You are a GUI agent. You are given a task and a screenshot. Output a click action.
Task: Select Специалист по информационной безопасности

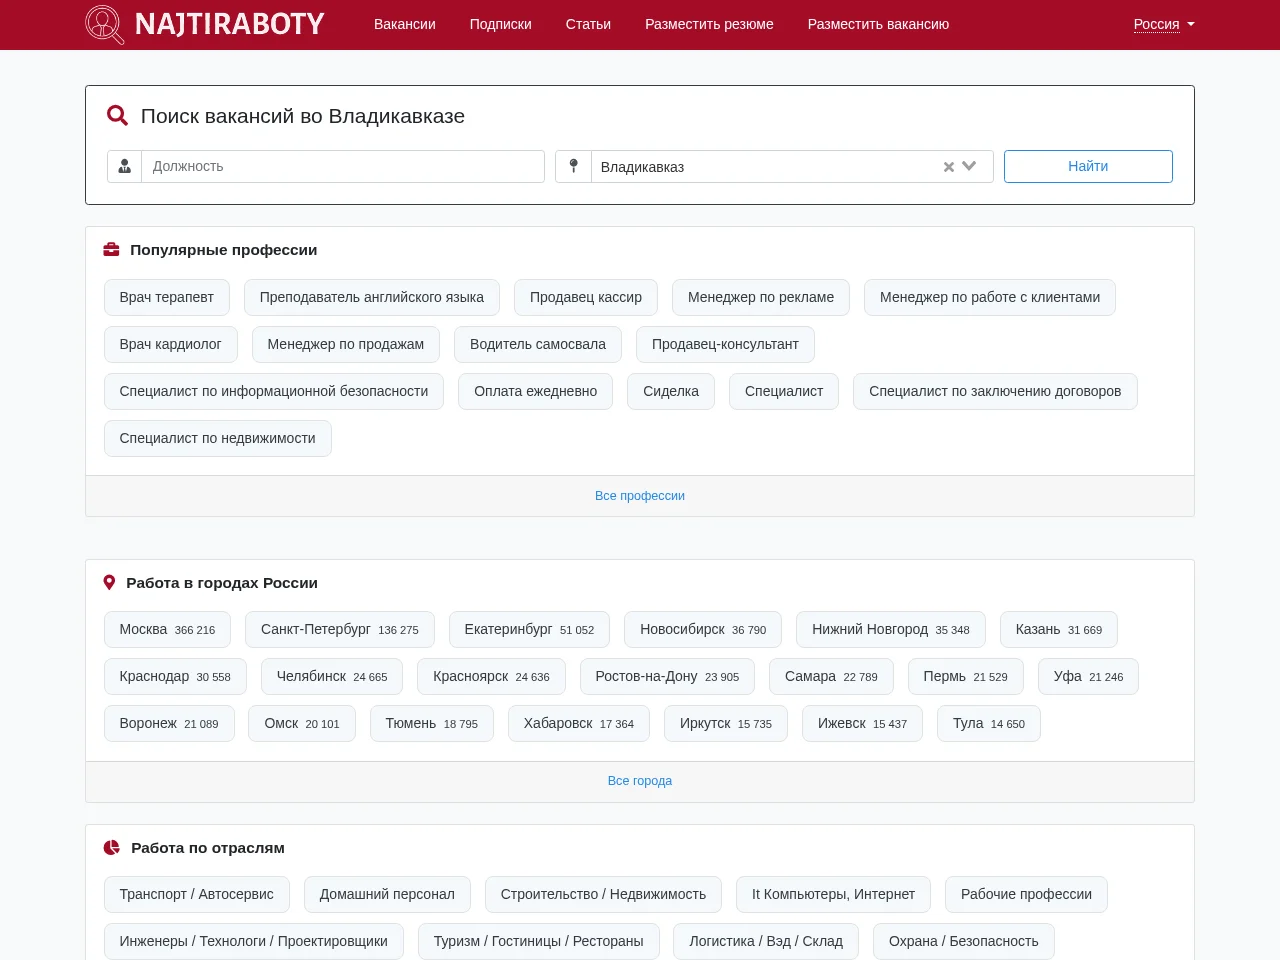tap(274, 391)
